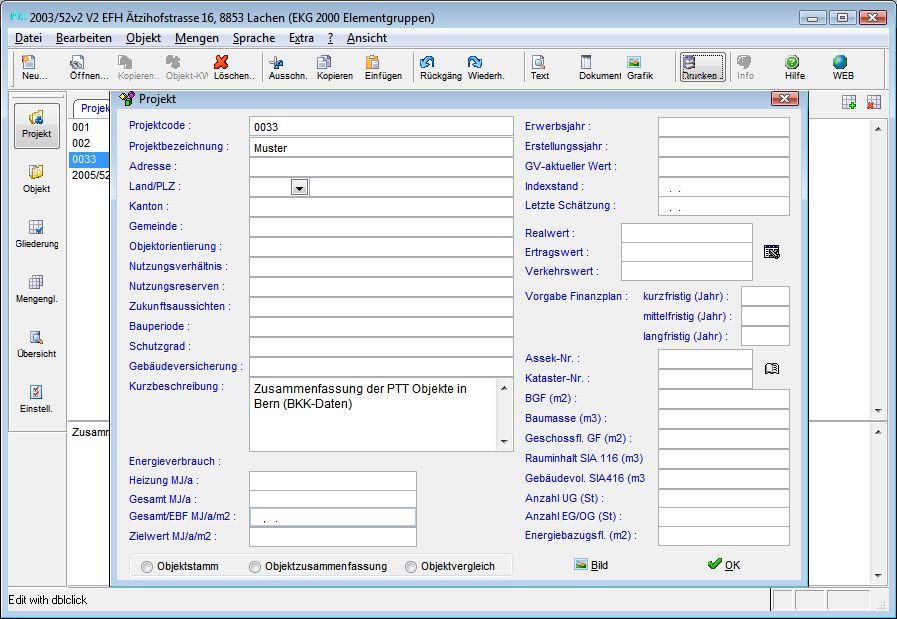Click the book icon beside Assek-Nr.

click(772, 368)
